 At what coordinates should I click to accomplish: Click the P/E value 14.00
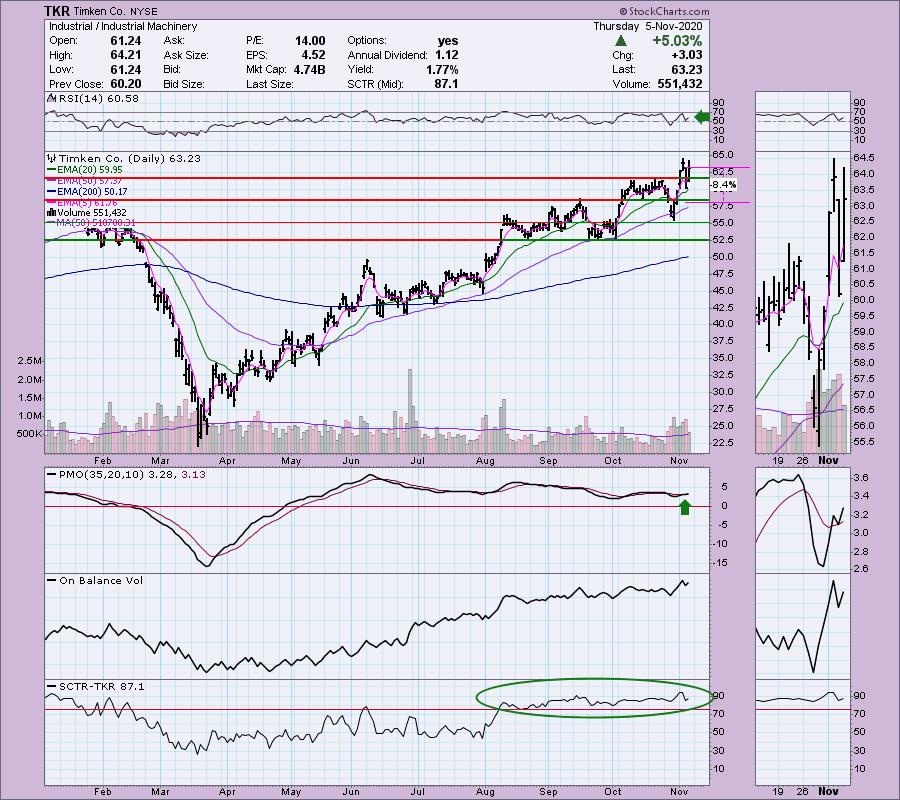click(310, 41)
